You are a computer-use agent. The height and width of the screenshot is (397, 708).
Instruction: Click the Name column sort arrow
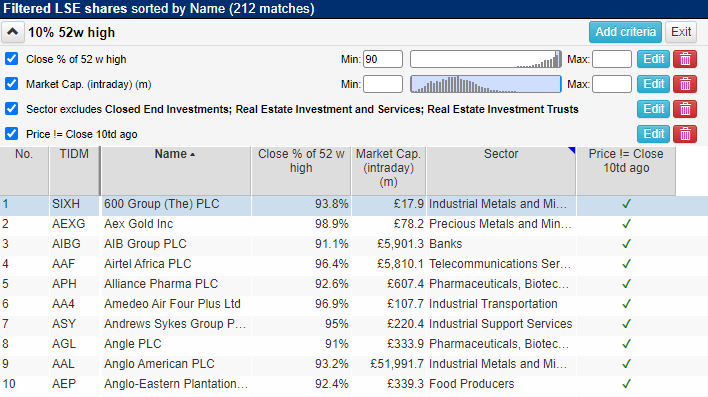193,154
